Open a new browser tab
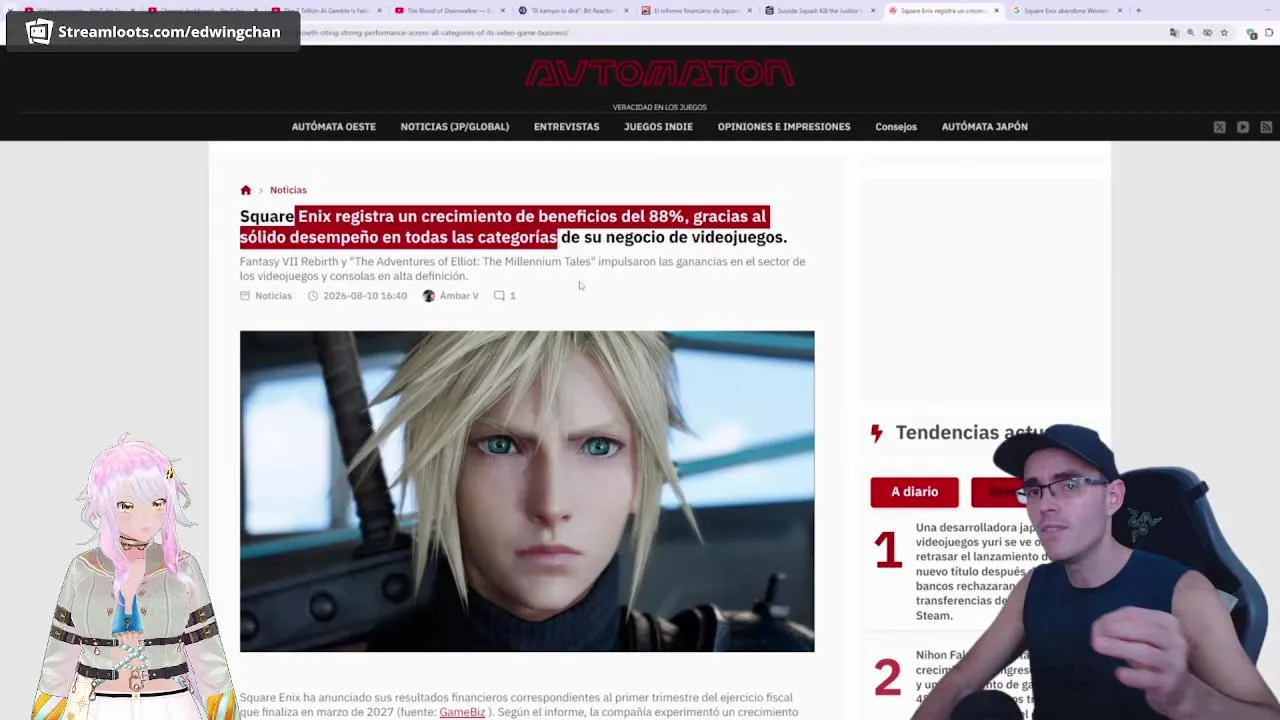The image size is (1280, 720). point(1138,11)
